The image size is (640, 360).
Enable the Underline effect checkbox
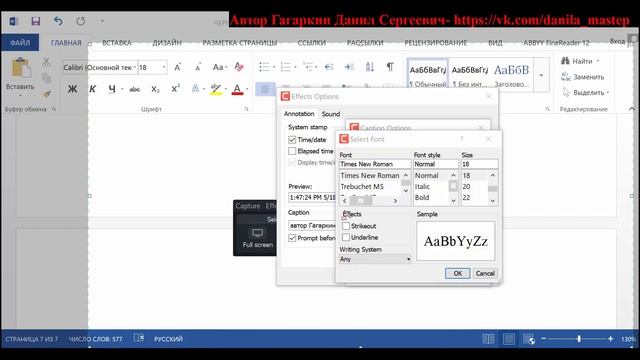click(346, 237)
